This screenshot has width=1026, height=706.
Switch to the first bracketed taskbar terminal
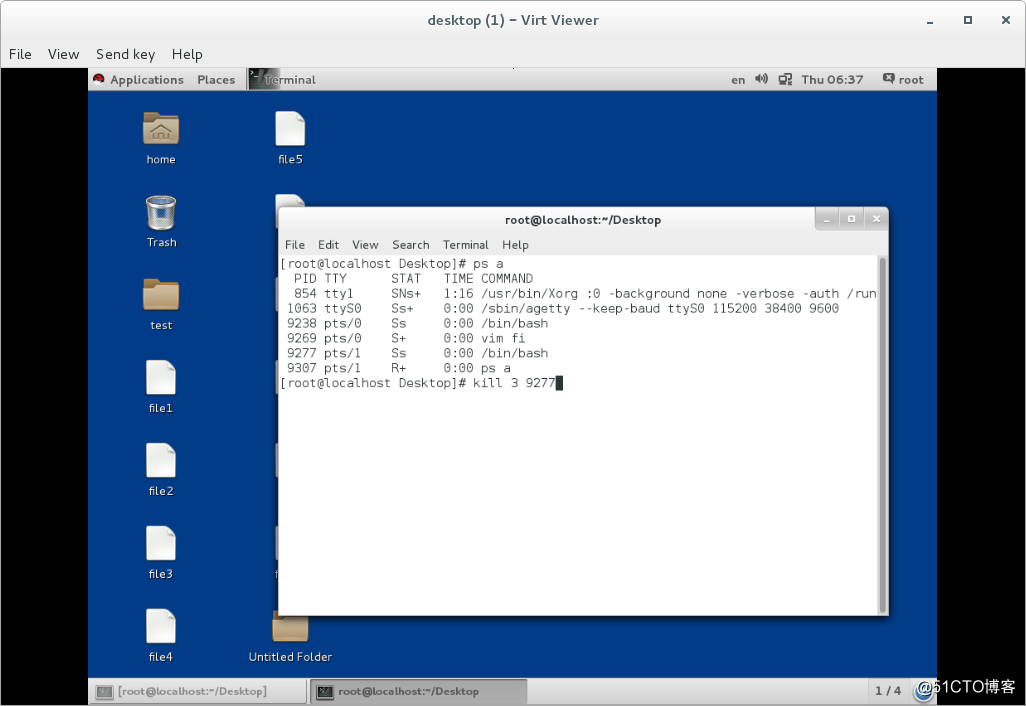coord(198,692)
